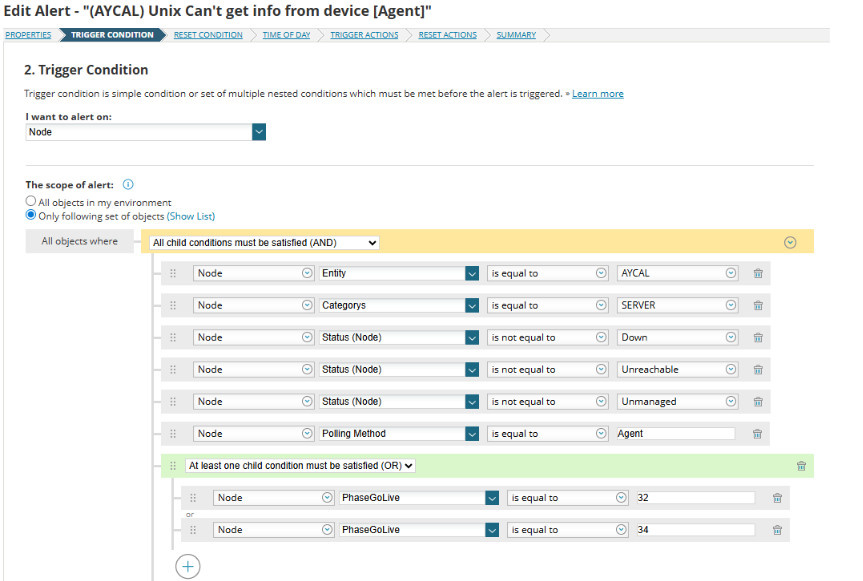863x581 pixels.
Task: Delete the Unmanaged status condition row
Action: [758, 402]
